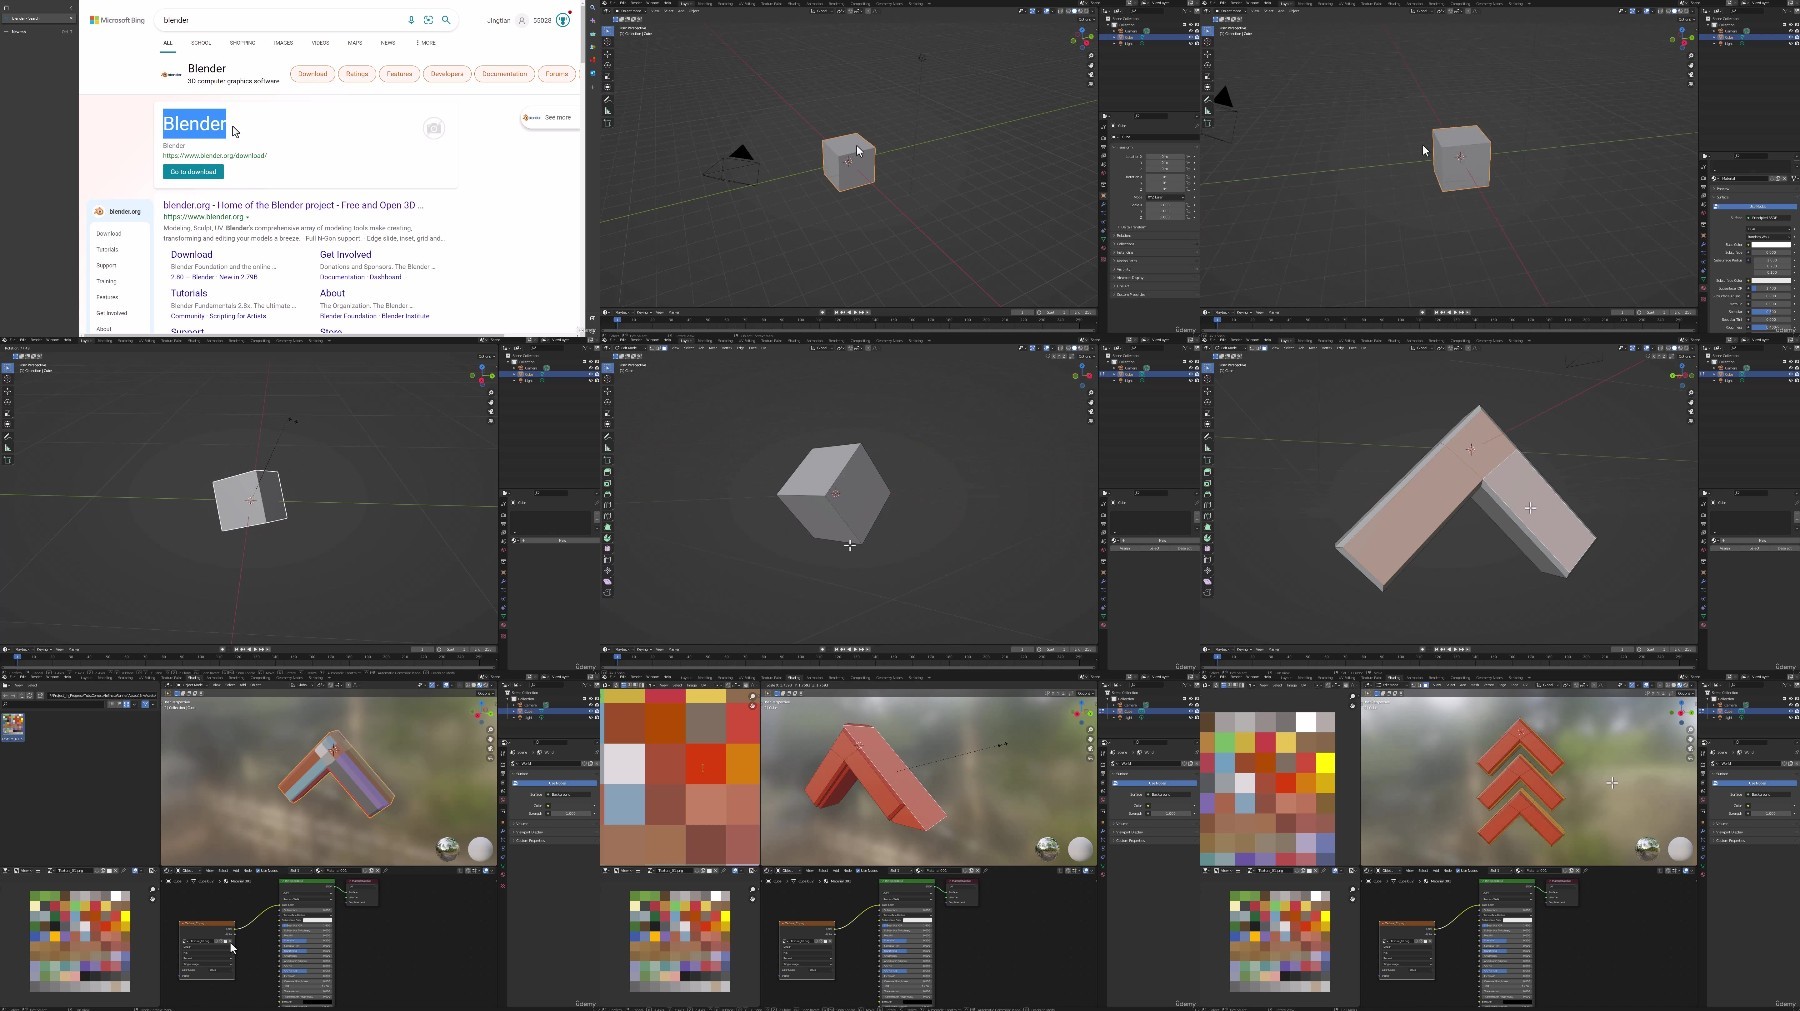
Task: Open the MORE menu on Bing tabs
Action: pos(426,43)
